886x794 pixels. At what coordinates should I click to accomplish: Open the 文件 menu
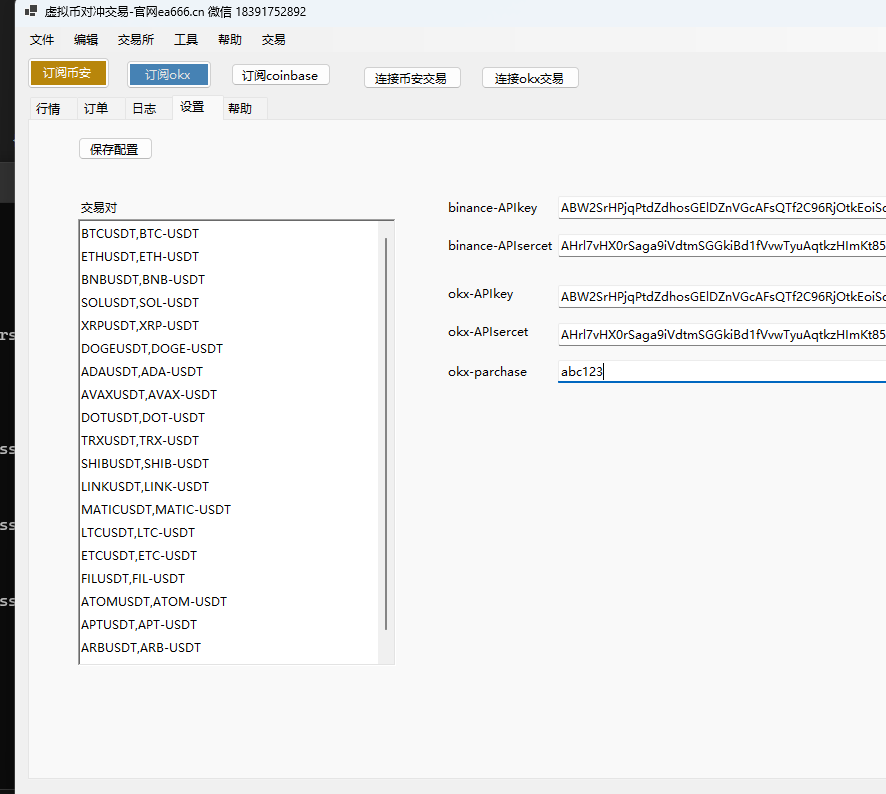pos(42,40)
